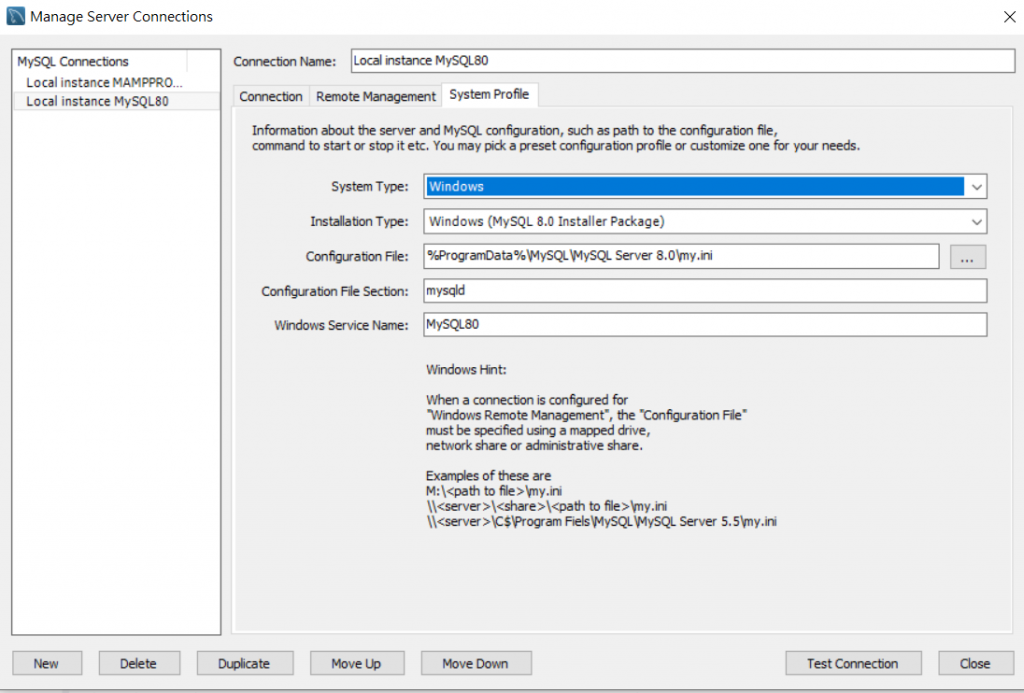Image resolution: width=1024 pixels, height=693 pixels.
Task: Click 'Examples of these are' text
Action: [x=488, y=475]
